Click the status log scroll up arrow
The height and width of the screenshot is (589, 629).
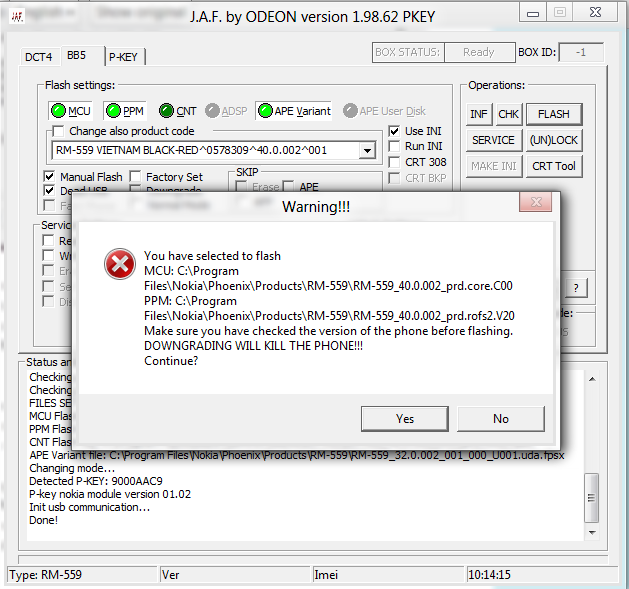point(592,379)
